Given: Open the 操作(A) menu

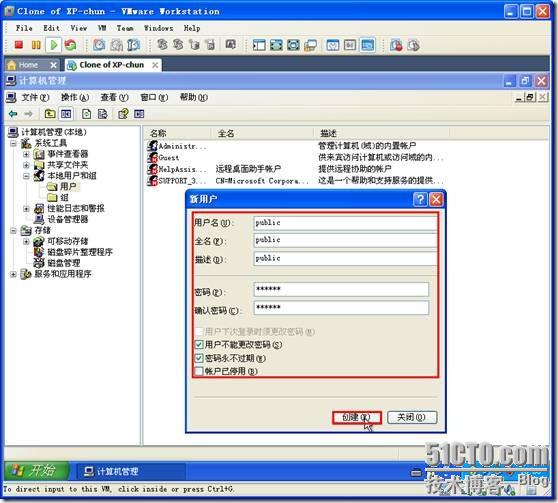Looking at the screenshot, I should 75,97.
